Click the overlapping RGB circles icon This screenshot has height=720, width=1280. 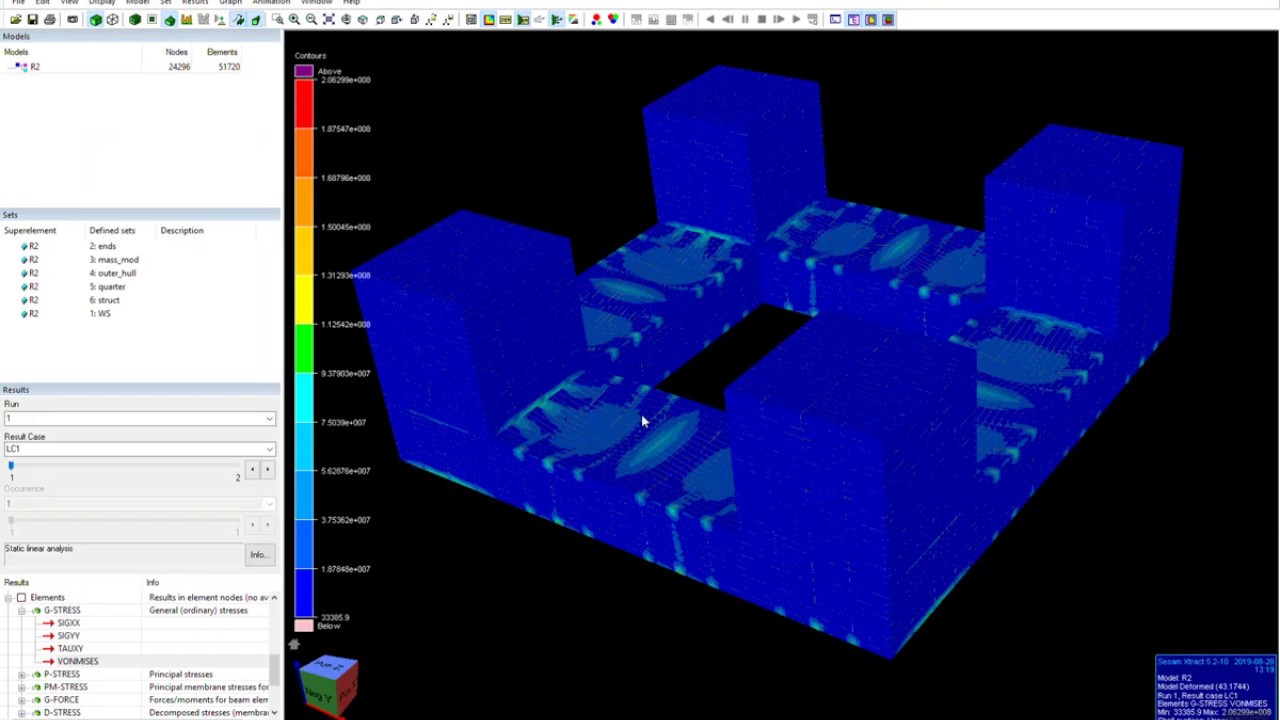point(613,19)
